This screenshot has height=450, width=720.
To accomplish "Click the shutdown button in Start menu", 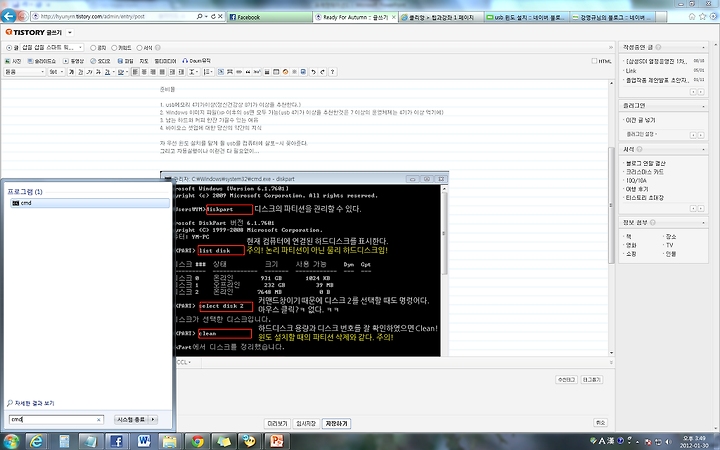I will [x=131, y=420].
